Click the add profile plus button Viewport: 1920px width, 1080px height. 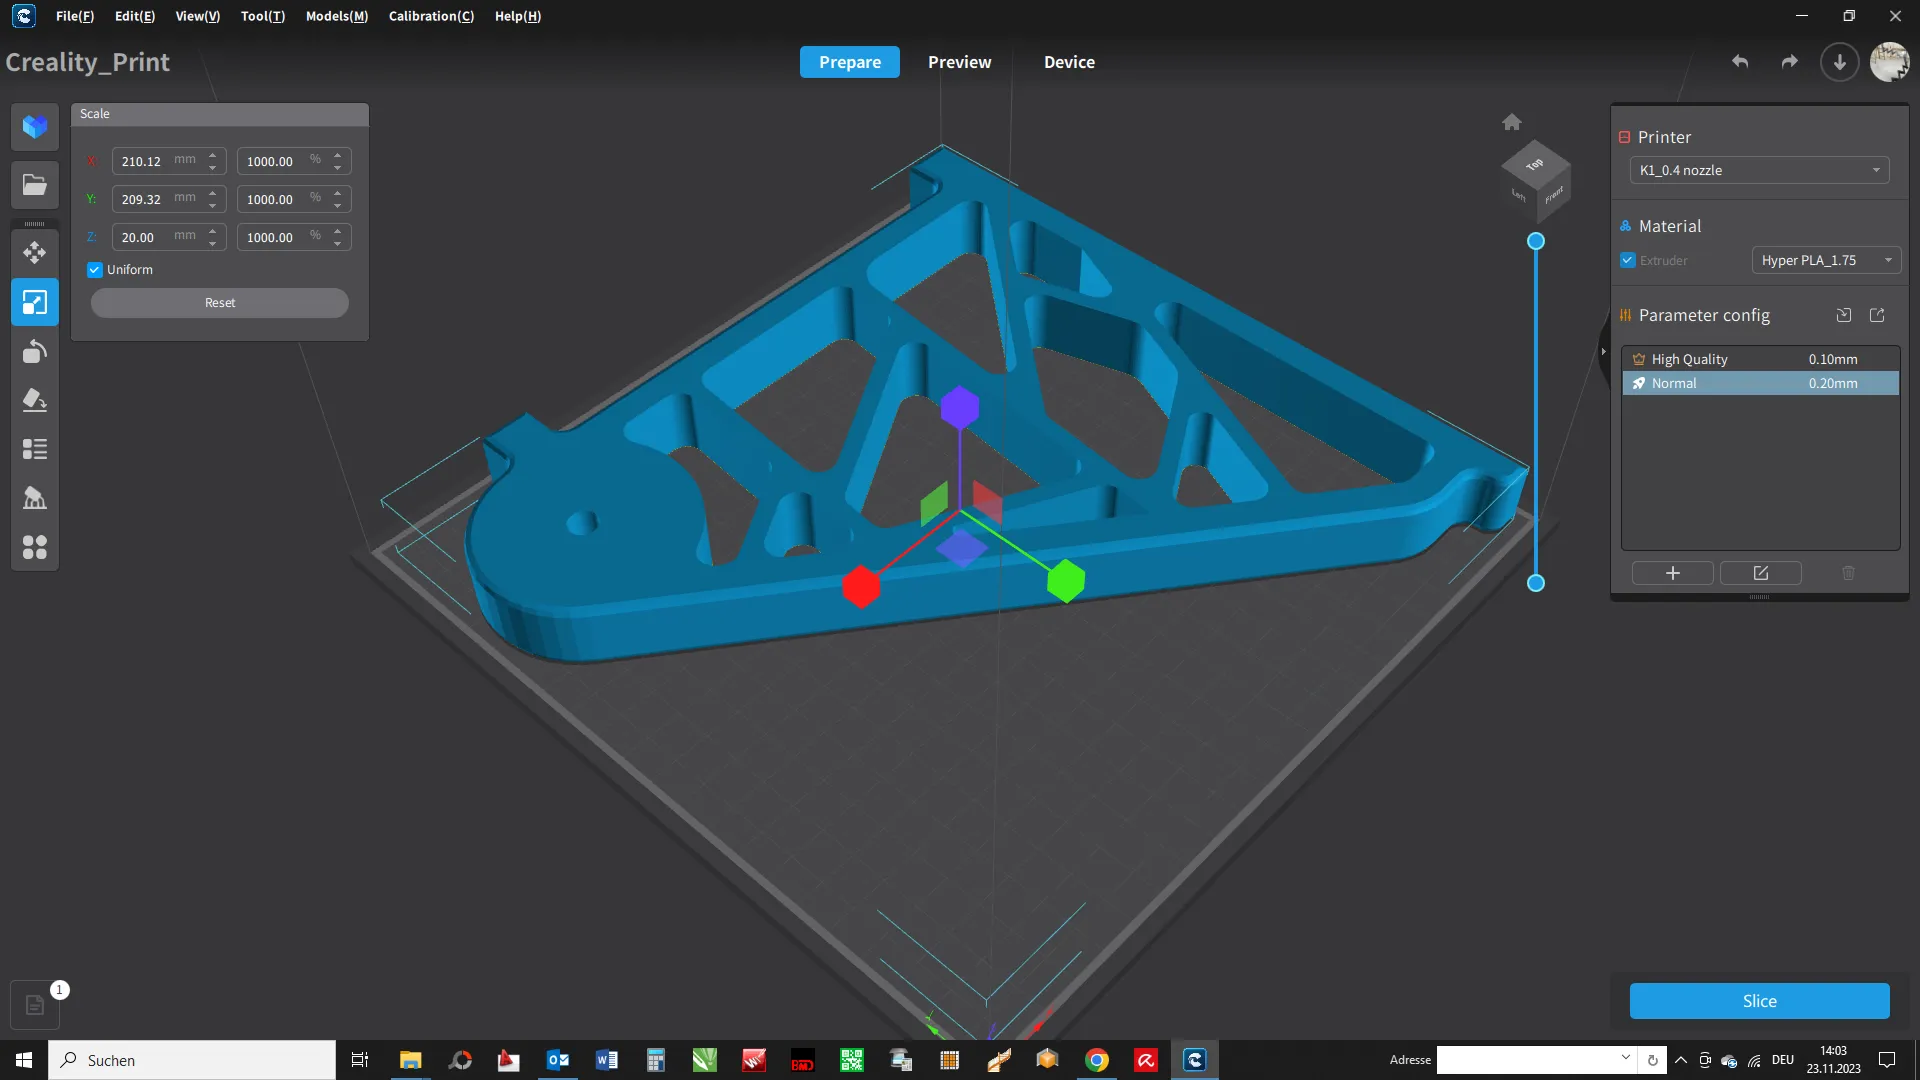1673,573
